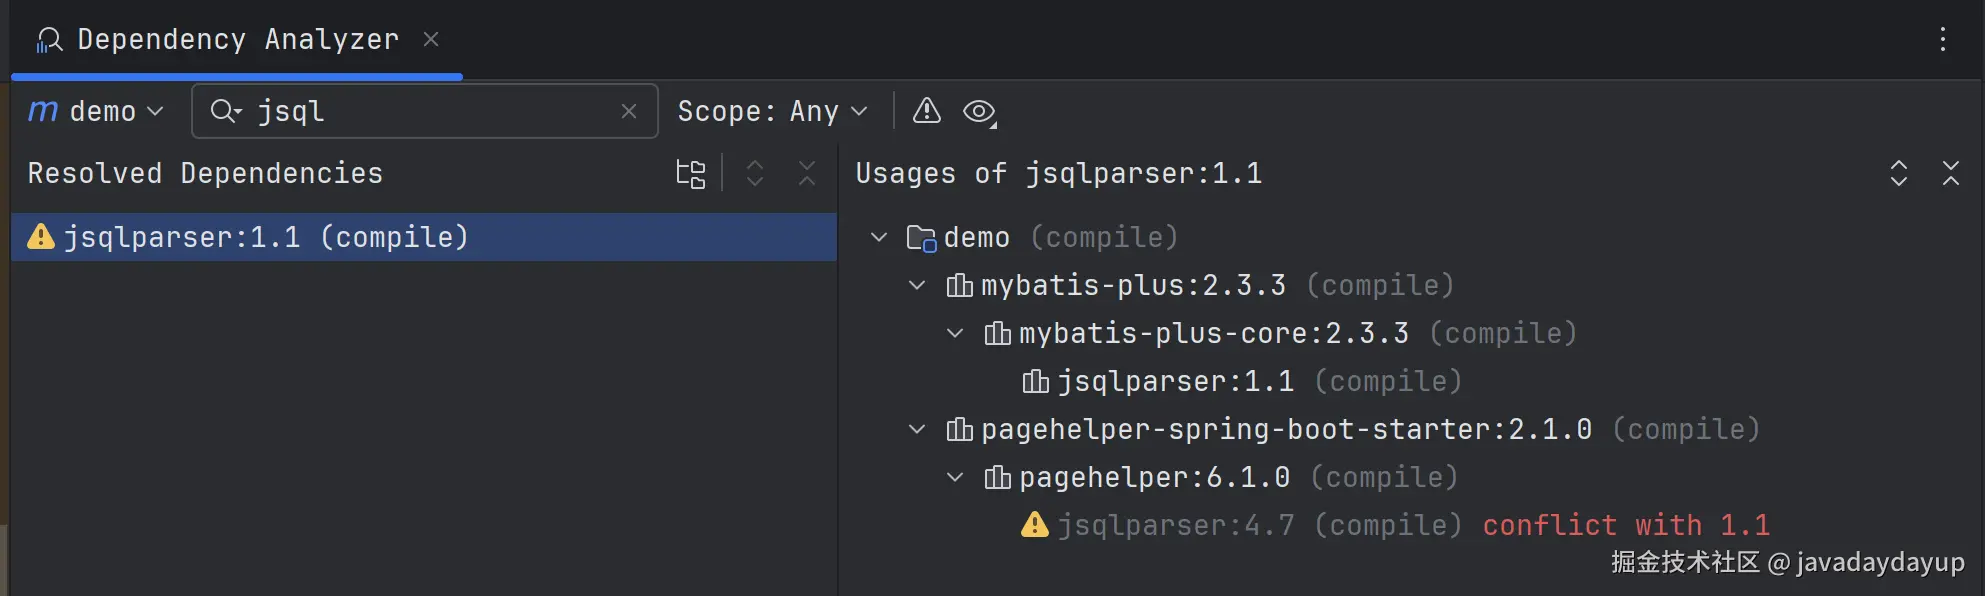Select the Dependency Analyzer tab
Viewport: 1985px width, 596px height.
237,39
